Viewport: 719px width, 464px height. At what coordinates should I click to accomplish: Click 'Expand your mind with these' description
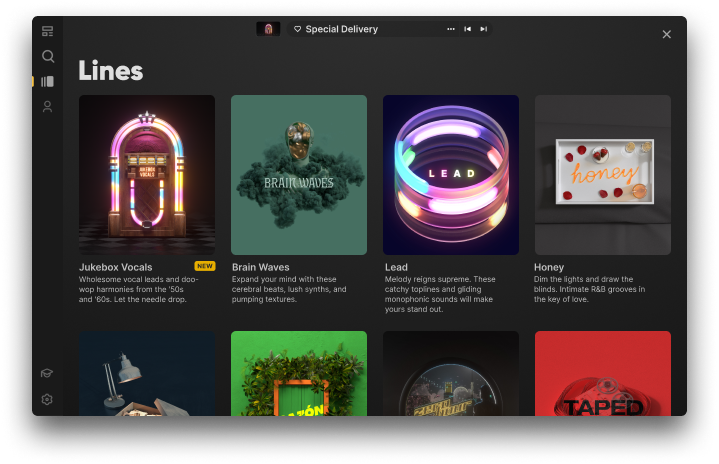(289, 289)
